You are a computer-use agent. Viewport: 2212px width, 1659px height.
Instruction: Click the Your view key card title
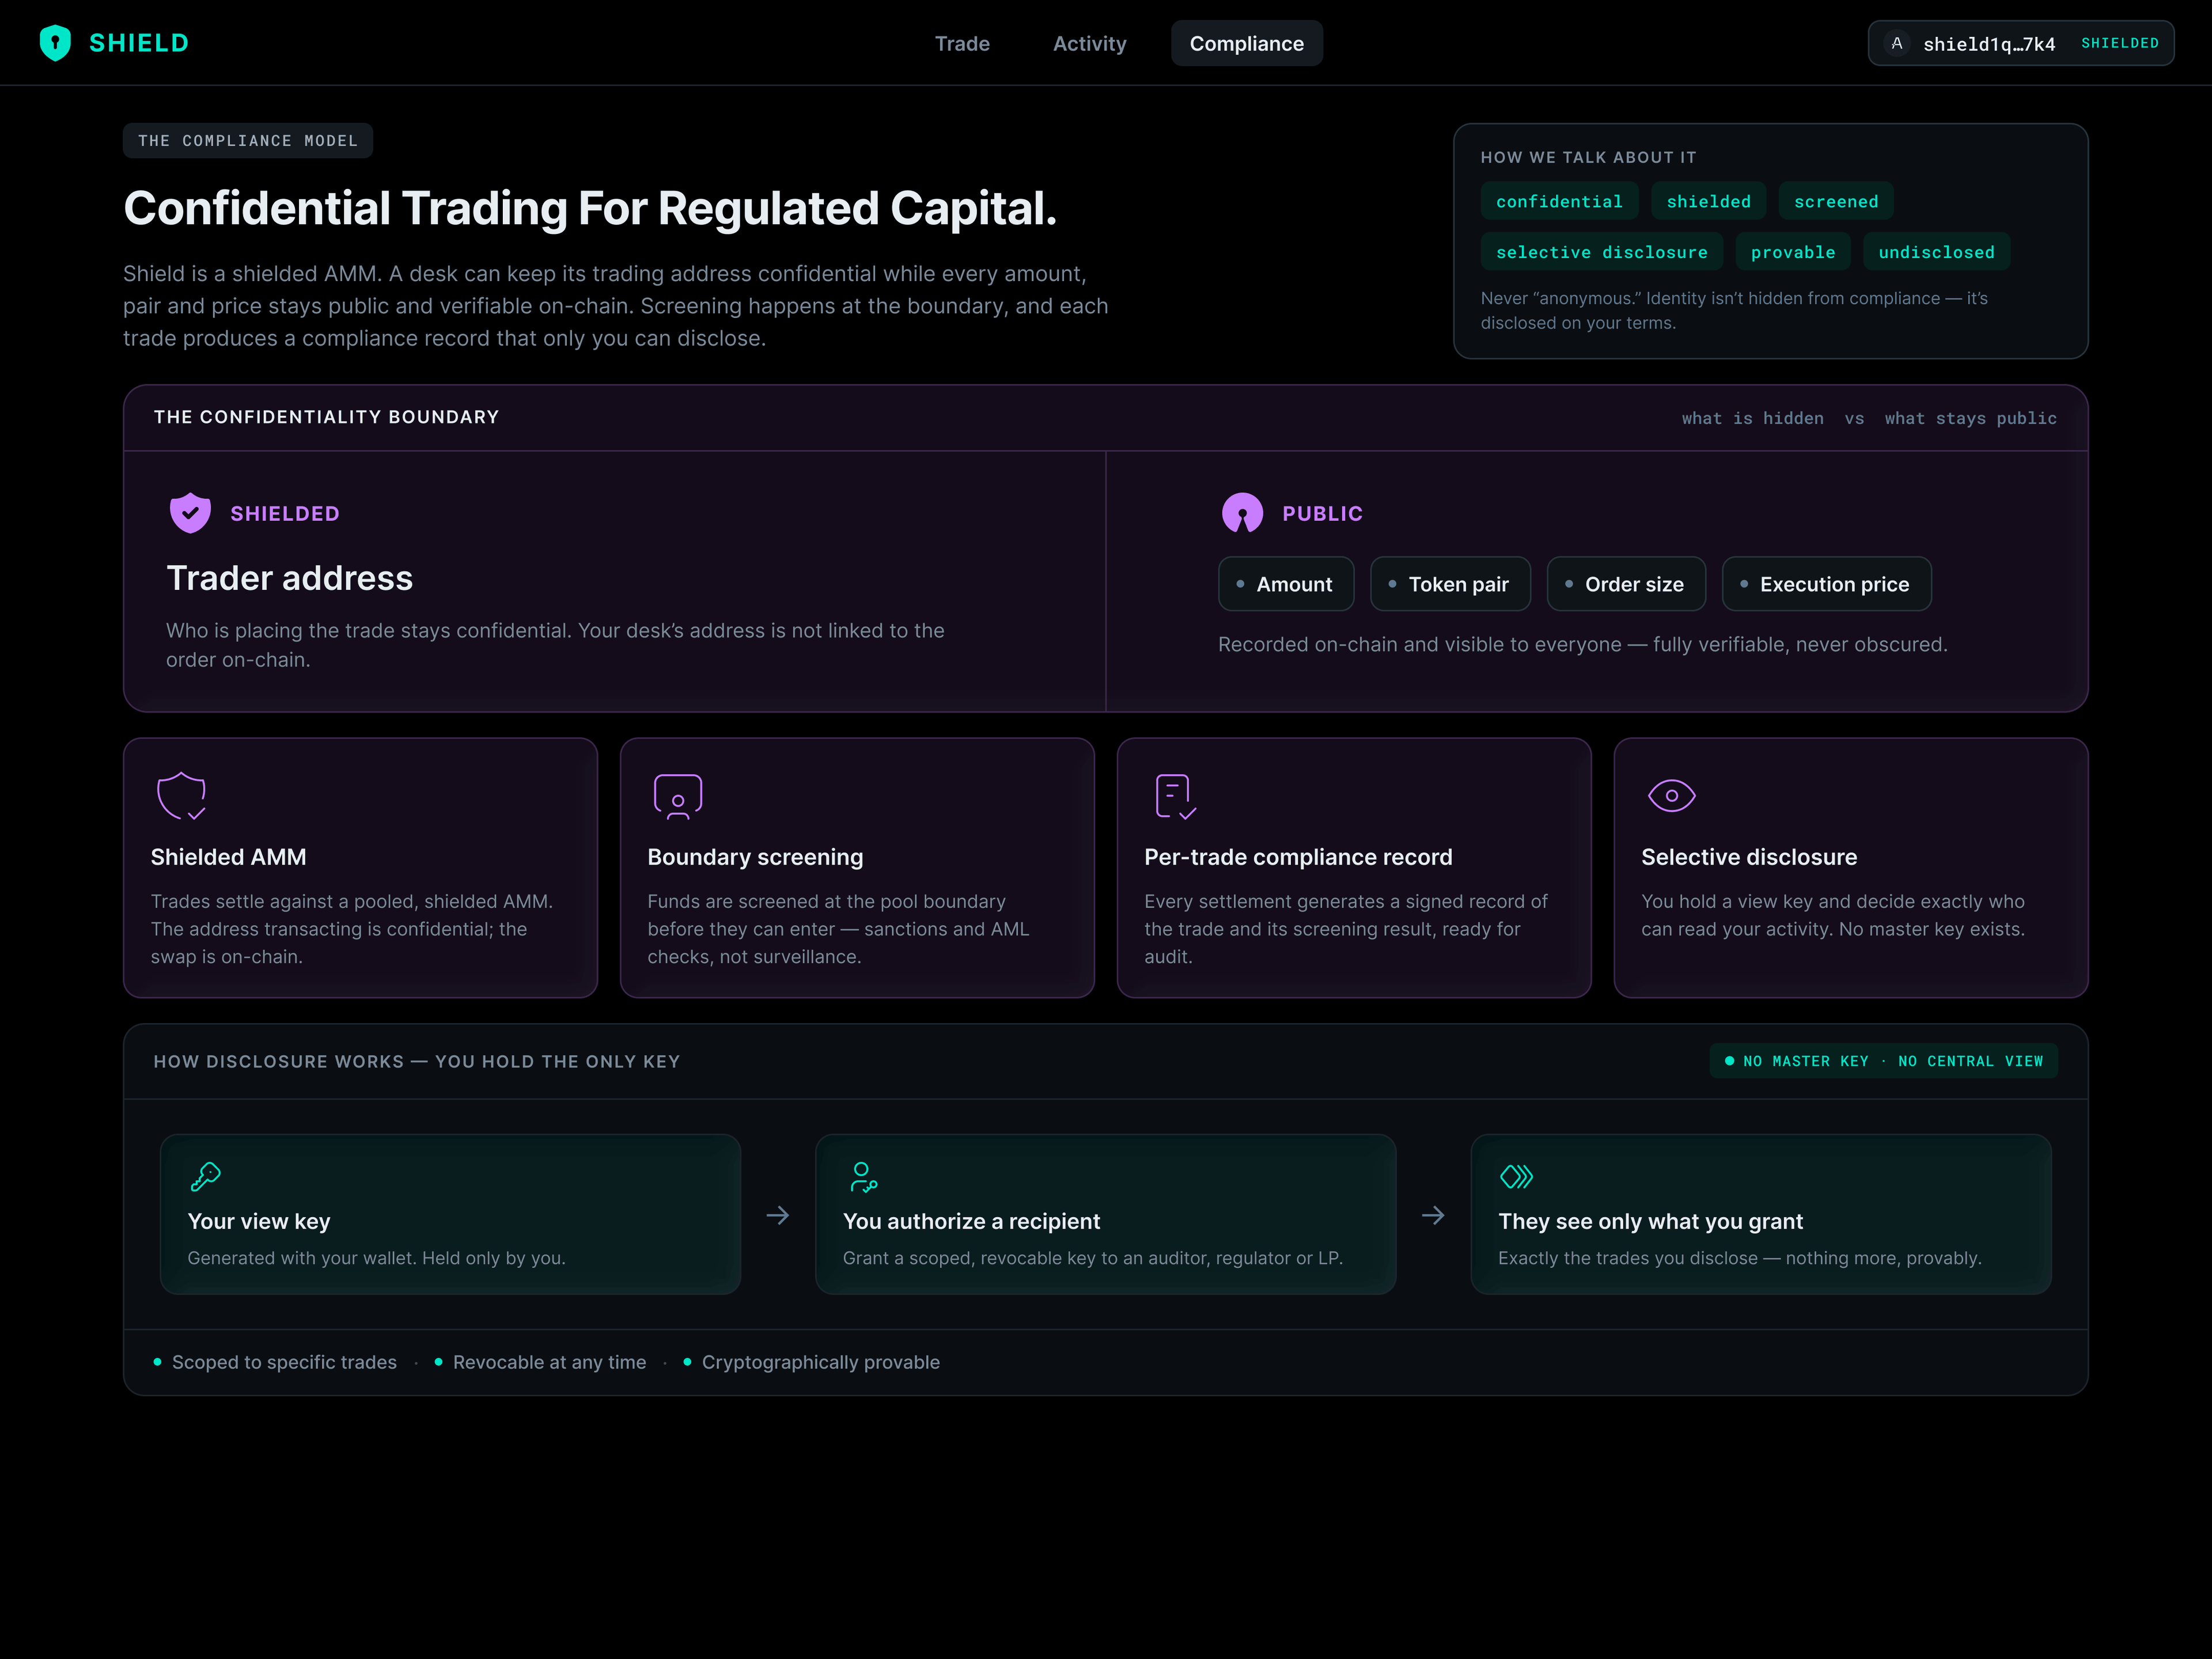[259, 1221]
